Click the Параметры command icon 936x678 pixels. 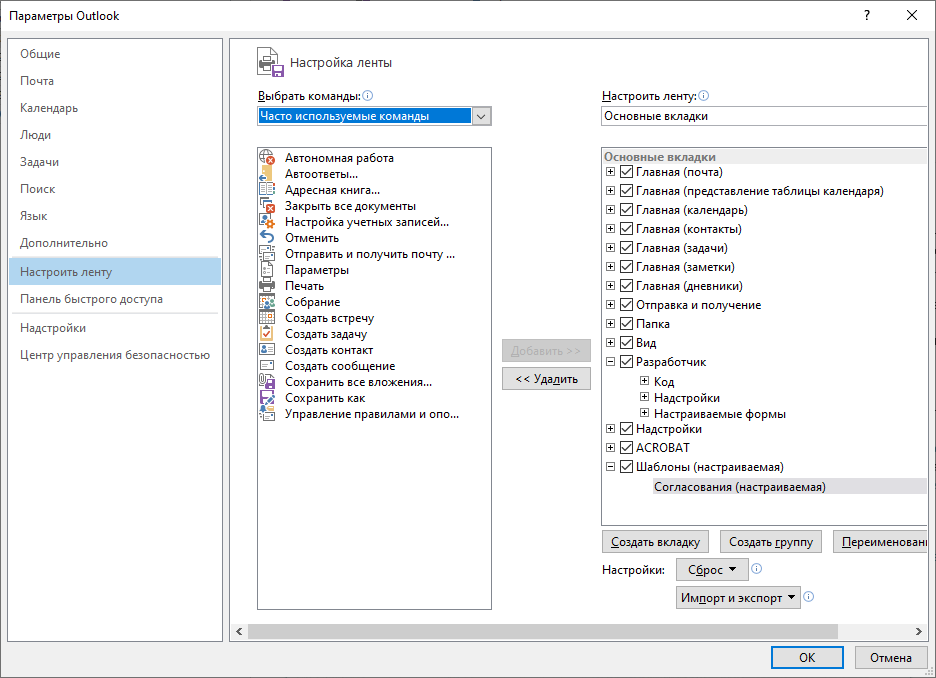point(267,270)
